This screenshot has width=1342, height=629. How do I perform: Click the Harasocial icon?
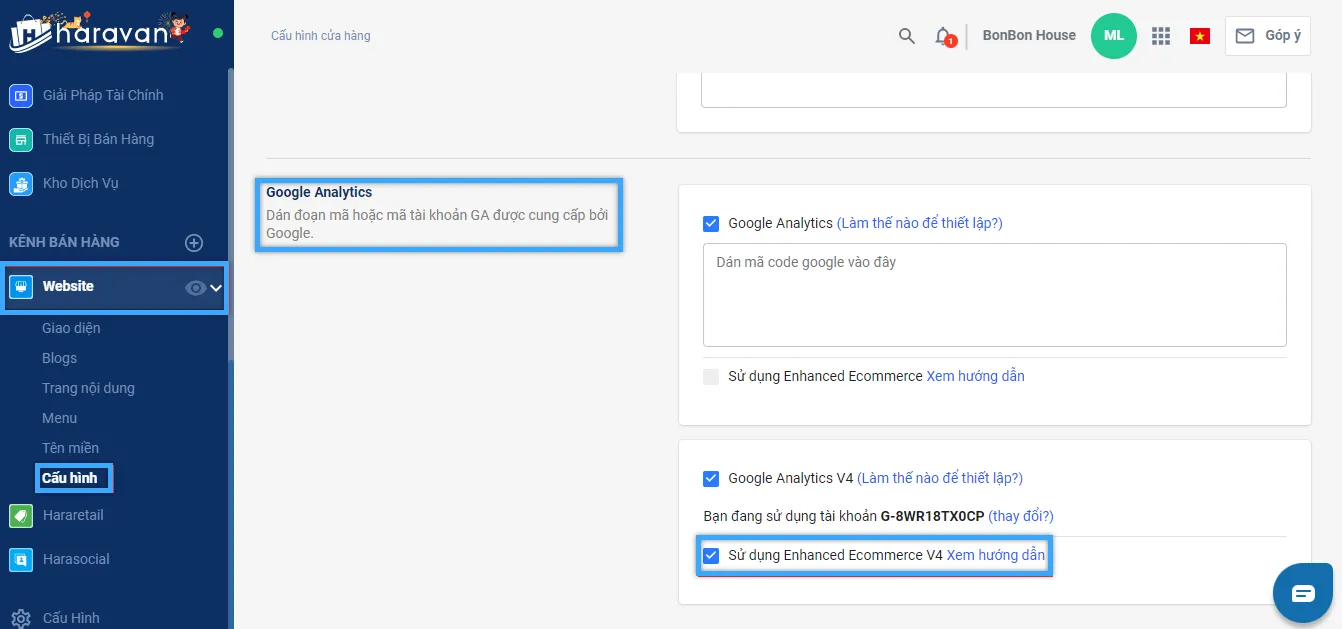coord(20,560)
